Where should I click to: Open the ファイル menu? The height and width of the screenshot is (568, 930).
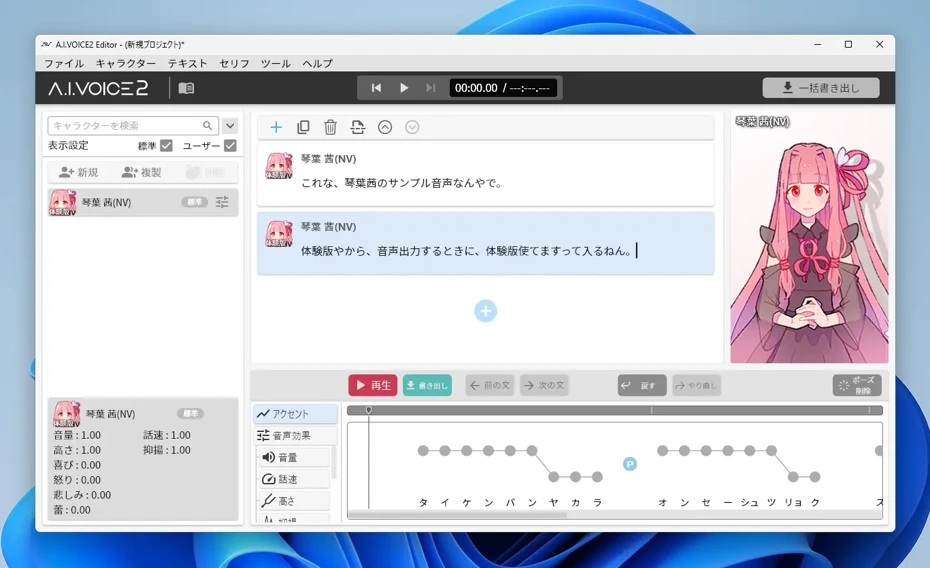tap(64, 63)
